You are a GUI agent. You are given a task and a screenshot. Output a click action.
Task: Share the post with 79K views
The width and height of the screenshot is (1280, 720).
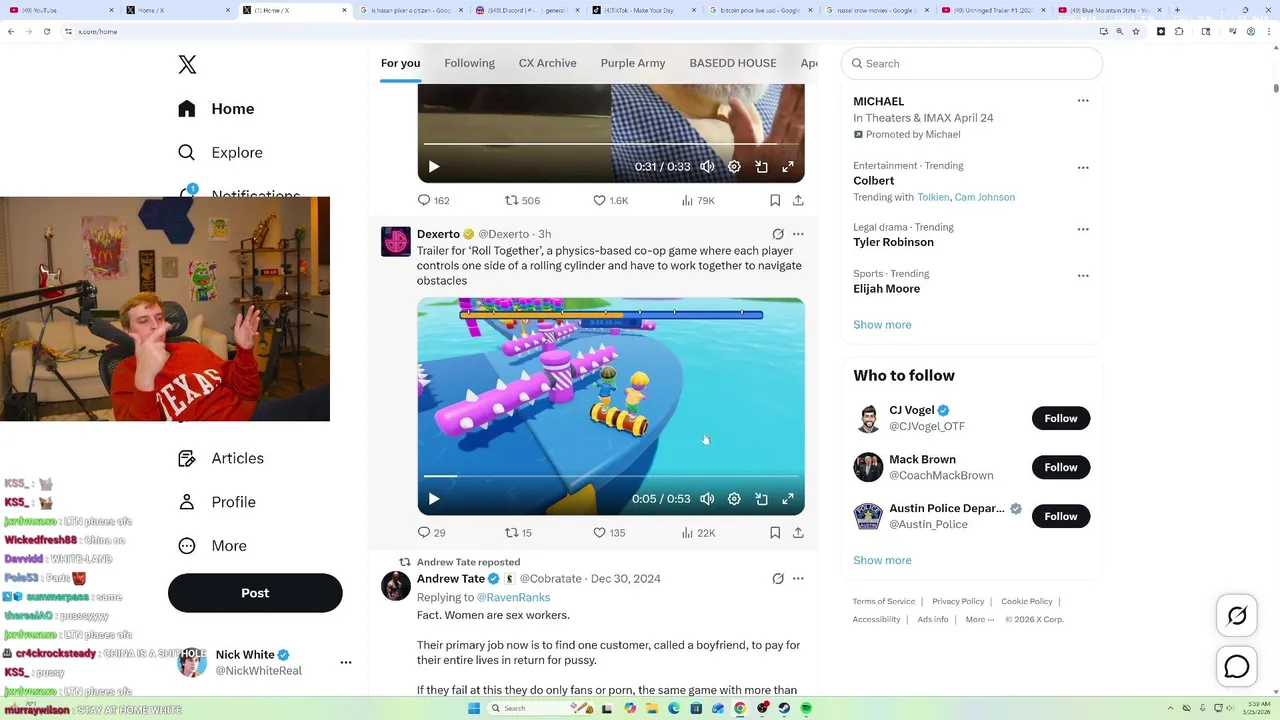(x=798, y=200)
